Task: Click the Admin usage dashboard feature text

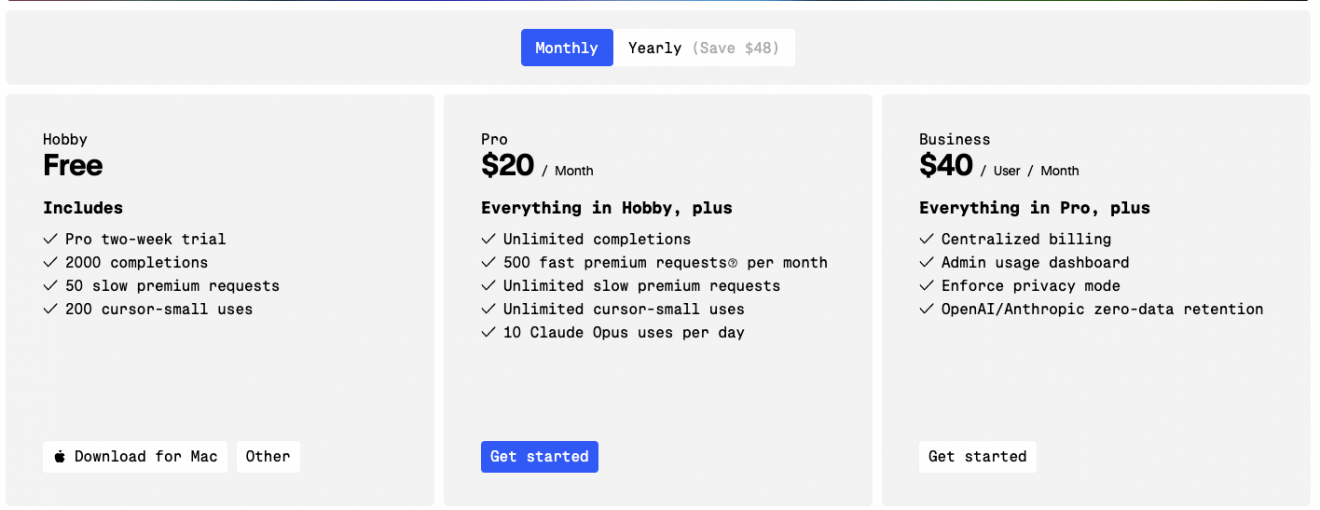Action: point(1035,263)
